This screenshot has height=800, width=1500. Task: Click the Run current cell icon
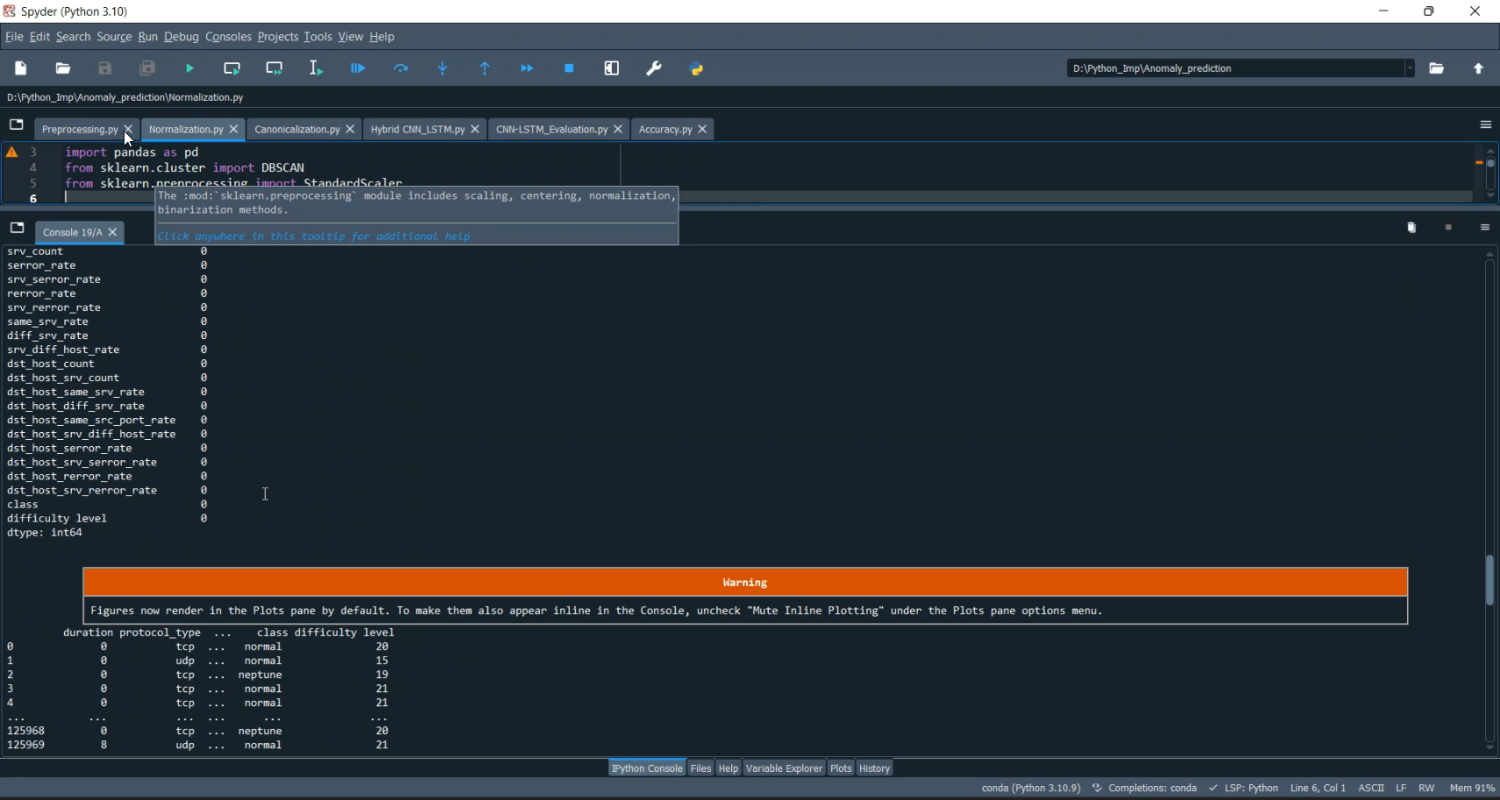click(x=232, y=69)
